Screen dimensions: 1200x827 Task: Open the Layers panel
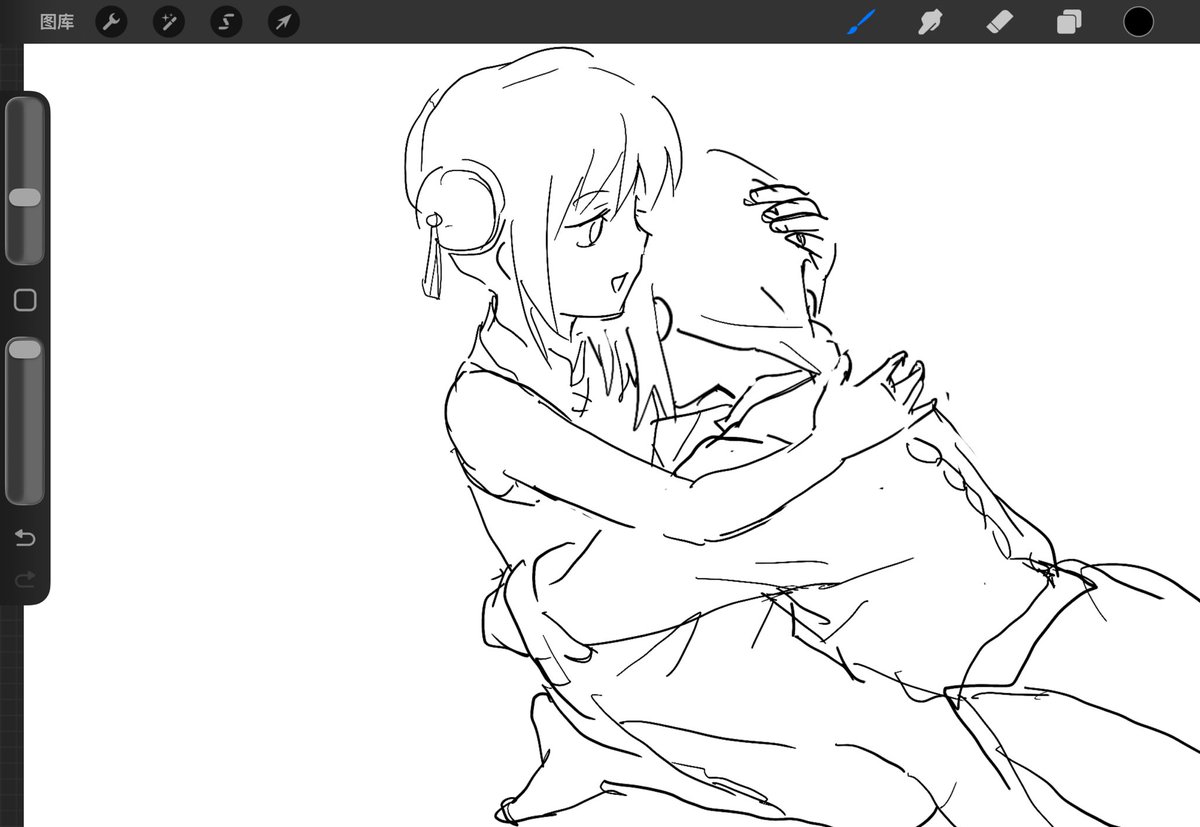click(x=1069, y=22)
